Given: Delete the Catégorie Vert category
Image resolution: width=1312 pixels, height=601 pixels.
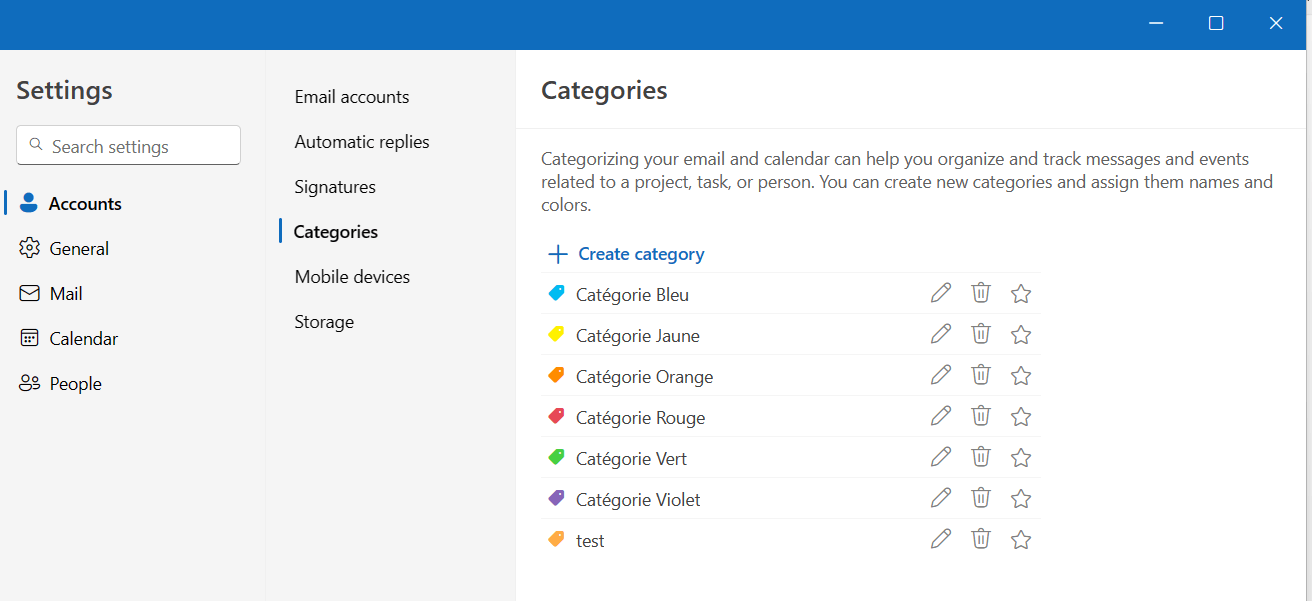Looking at the screenshot, I should 981,457.
